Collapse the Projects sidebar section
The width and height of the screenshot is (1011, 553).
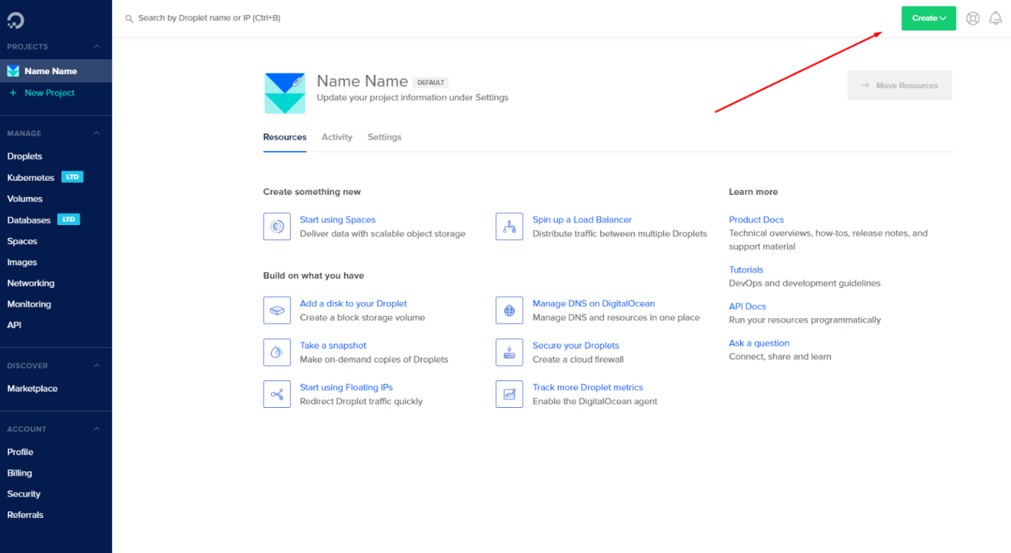(x=97, y=46)
